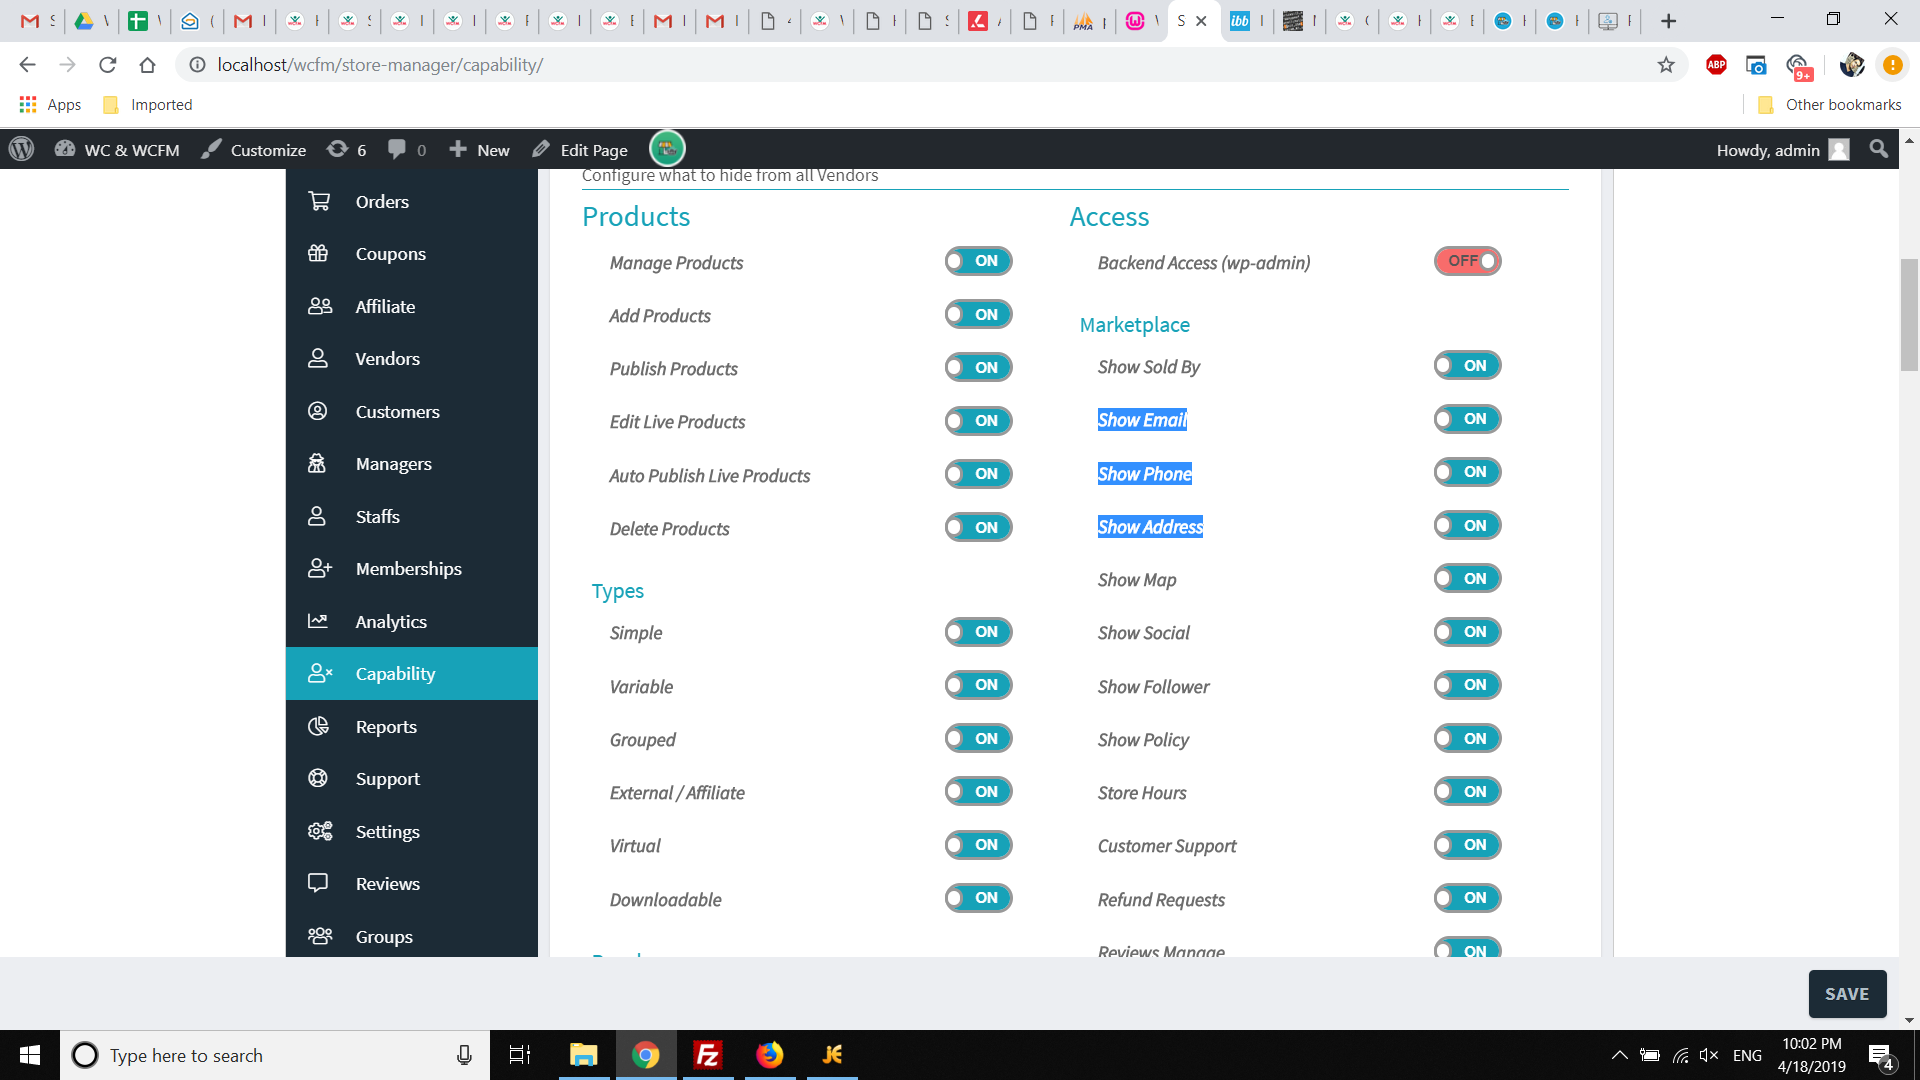Image resolution: width=1920 pixels, height=1080 pixels.
Task: Reload the page with browser refresh
Action: pyautogui.click(x=107, y=65)
